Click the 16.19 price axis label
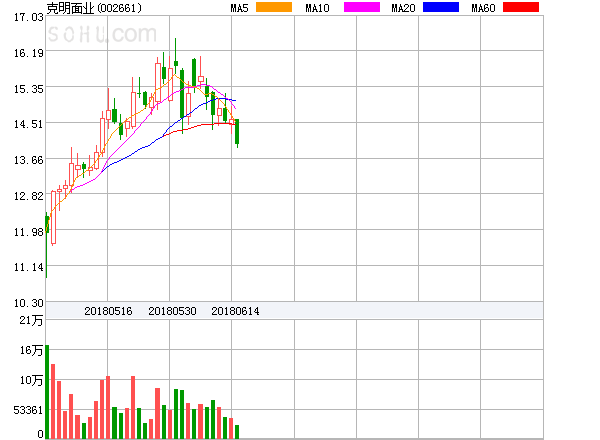The height and width of the screenshot is (440, 600). point(29,53)
